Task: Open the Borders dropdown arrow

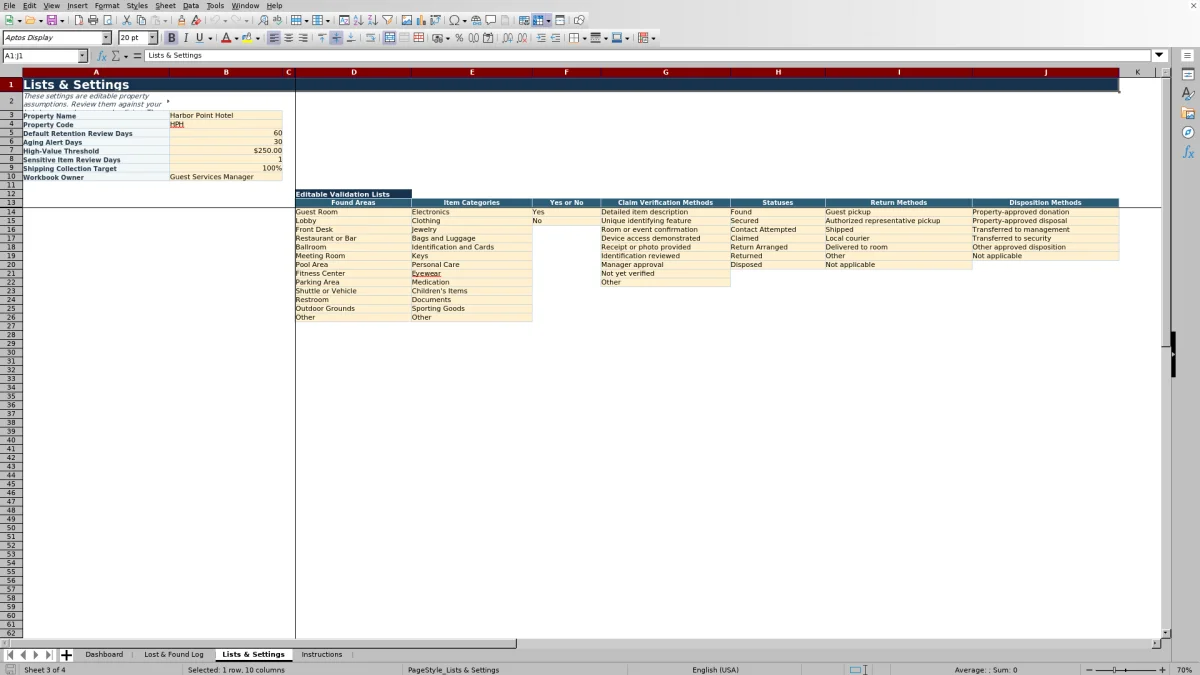Action: 585,38
